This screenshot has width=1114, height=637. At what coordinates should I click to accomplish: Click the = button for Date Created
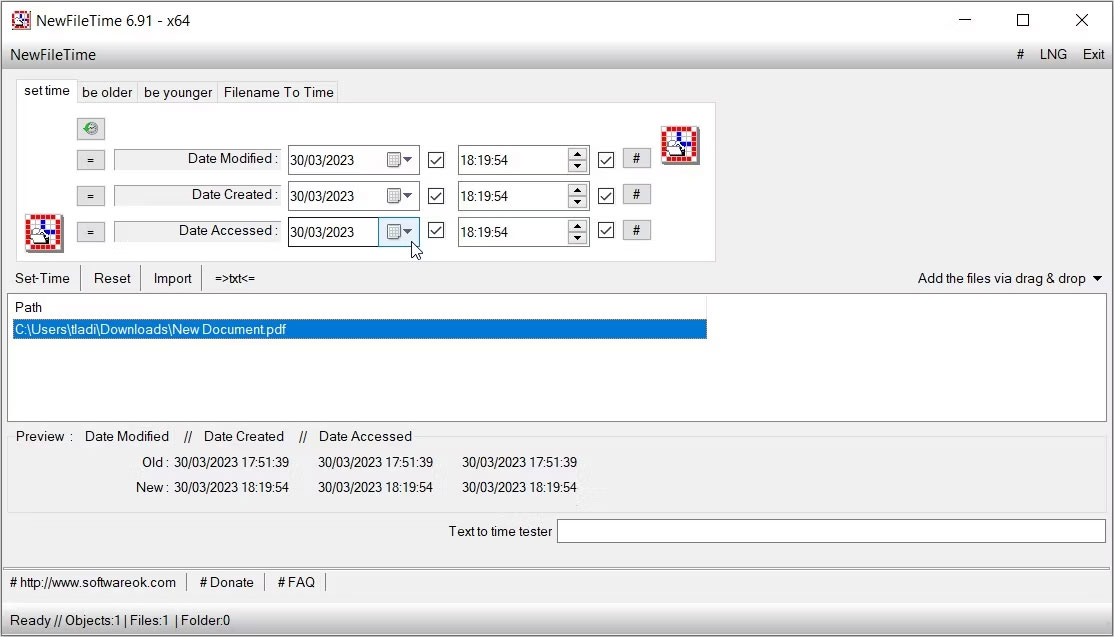[x=90, y=195]
